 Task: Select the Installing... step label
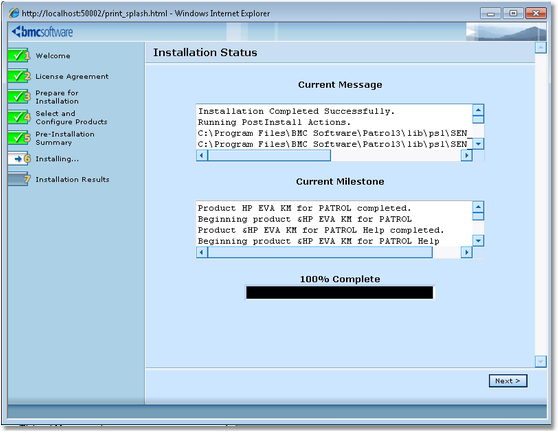(x=57, y=159)
